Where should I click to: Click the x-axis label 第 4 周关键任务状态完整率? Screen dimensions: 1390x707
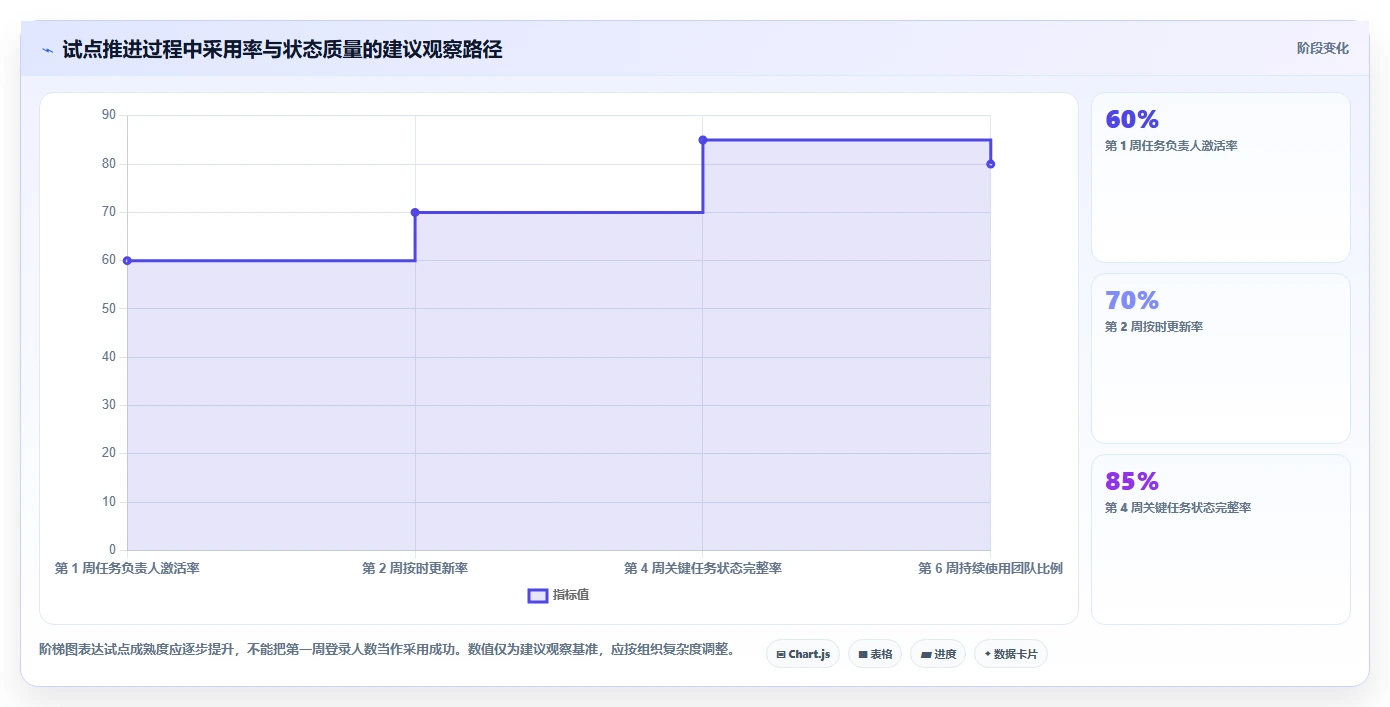click(703, 568)
